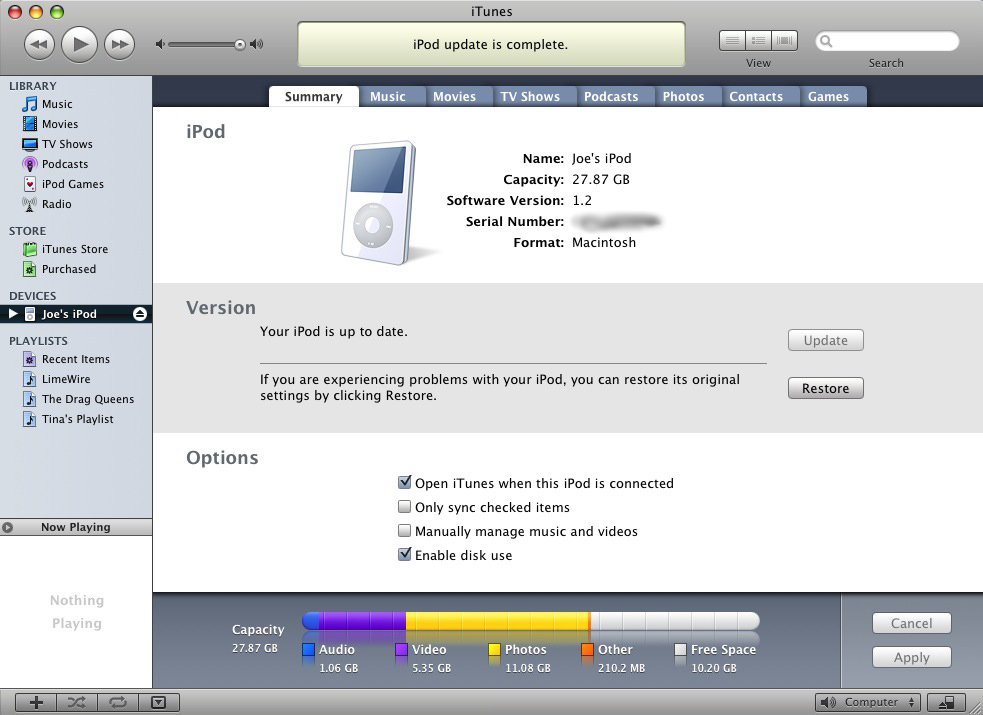Switch to the Summary tab
The height and width of the screenshot is (715, 983).
(313, 97)
